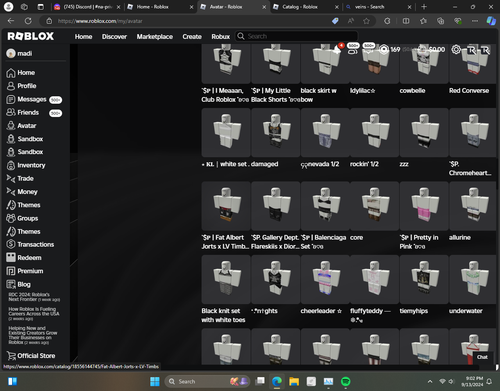Open Trade in the sidebar
500x391 pixels.
[20, 179]
